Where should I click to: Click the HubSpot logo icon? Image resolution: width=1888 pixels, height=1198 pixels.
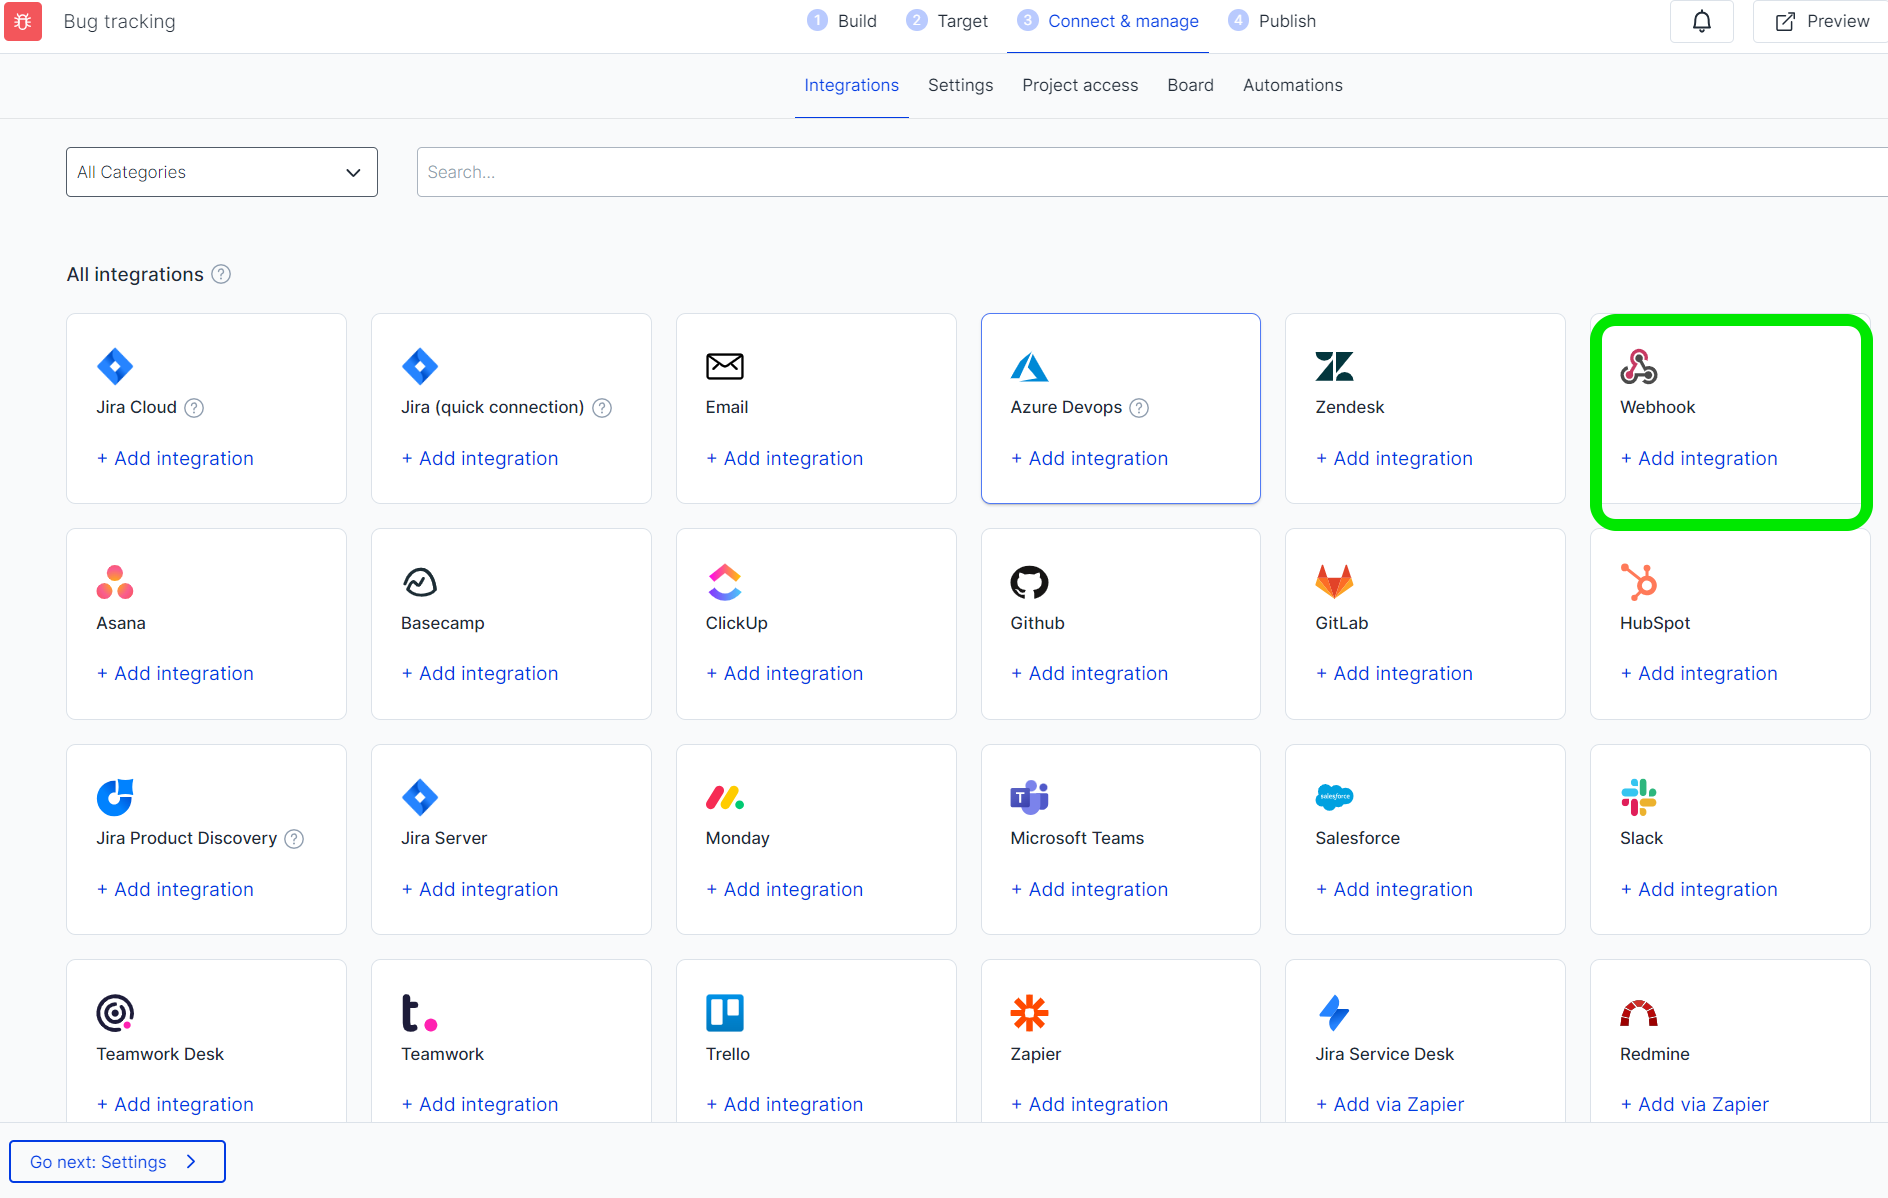click(x=1639, y=582)
